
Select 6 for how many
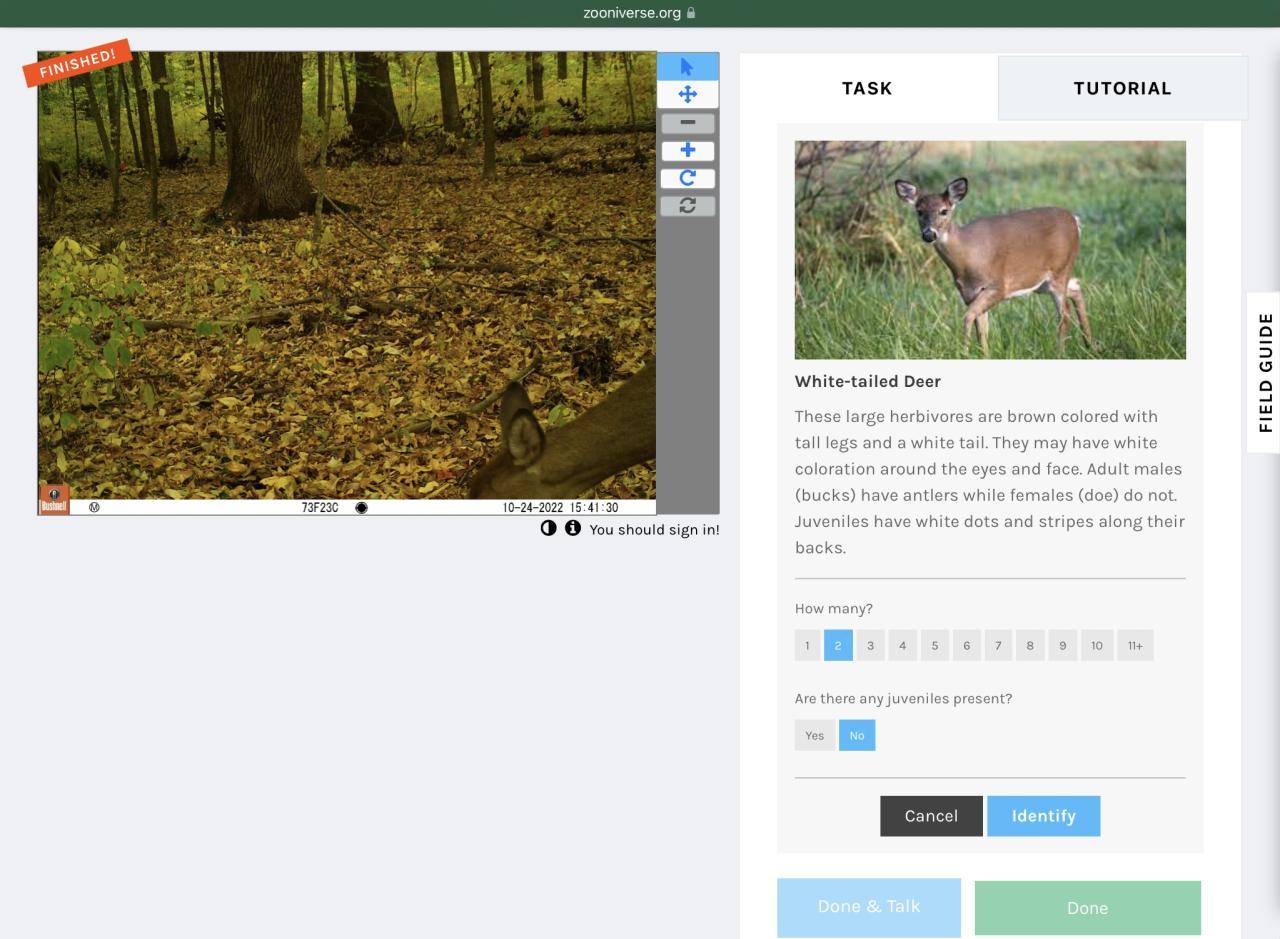pos(966,645)
